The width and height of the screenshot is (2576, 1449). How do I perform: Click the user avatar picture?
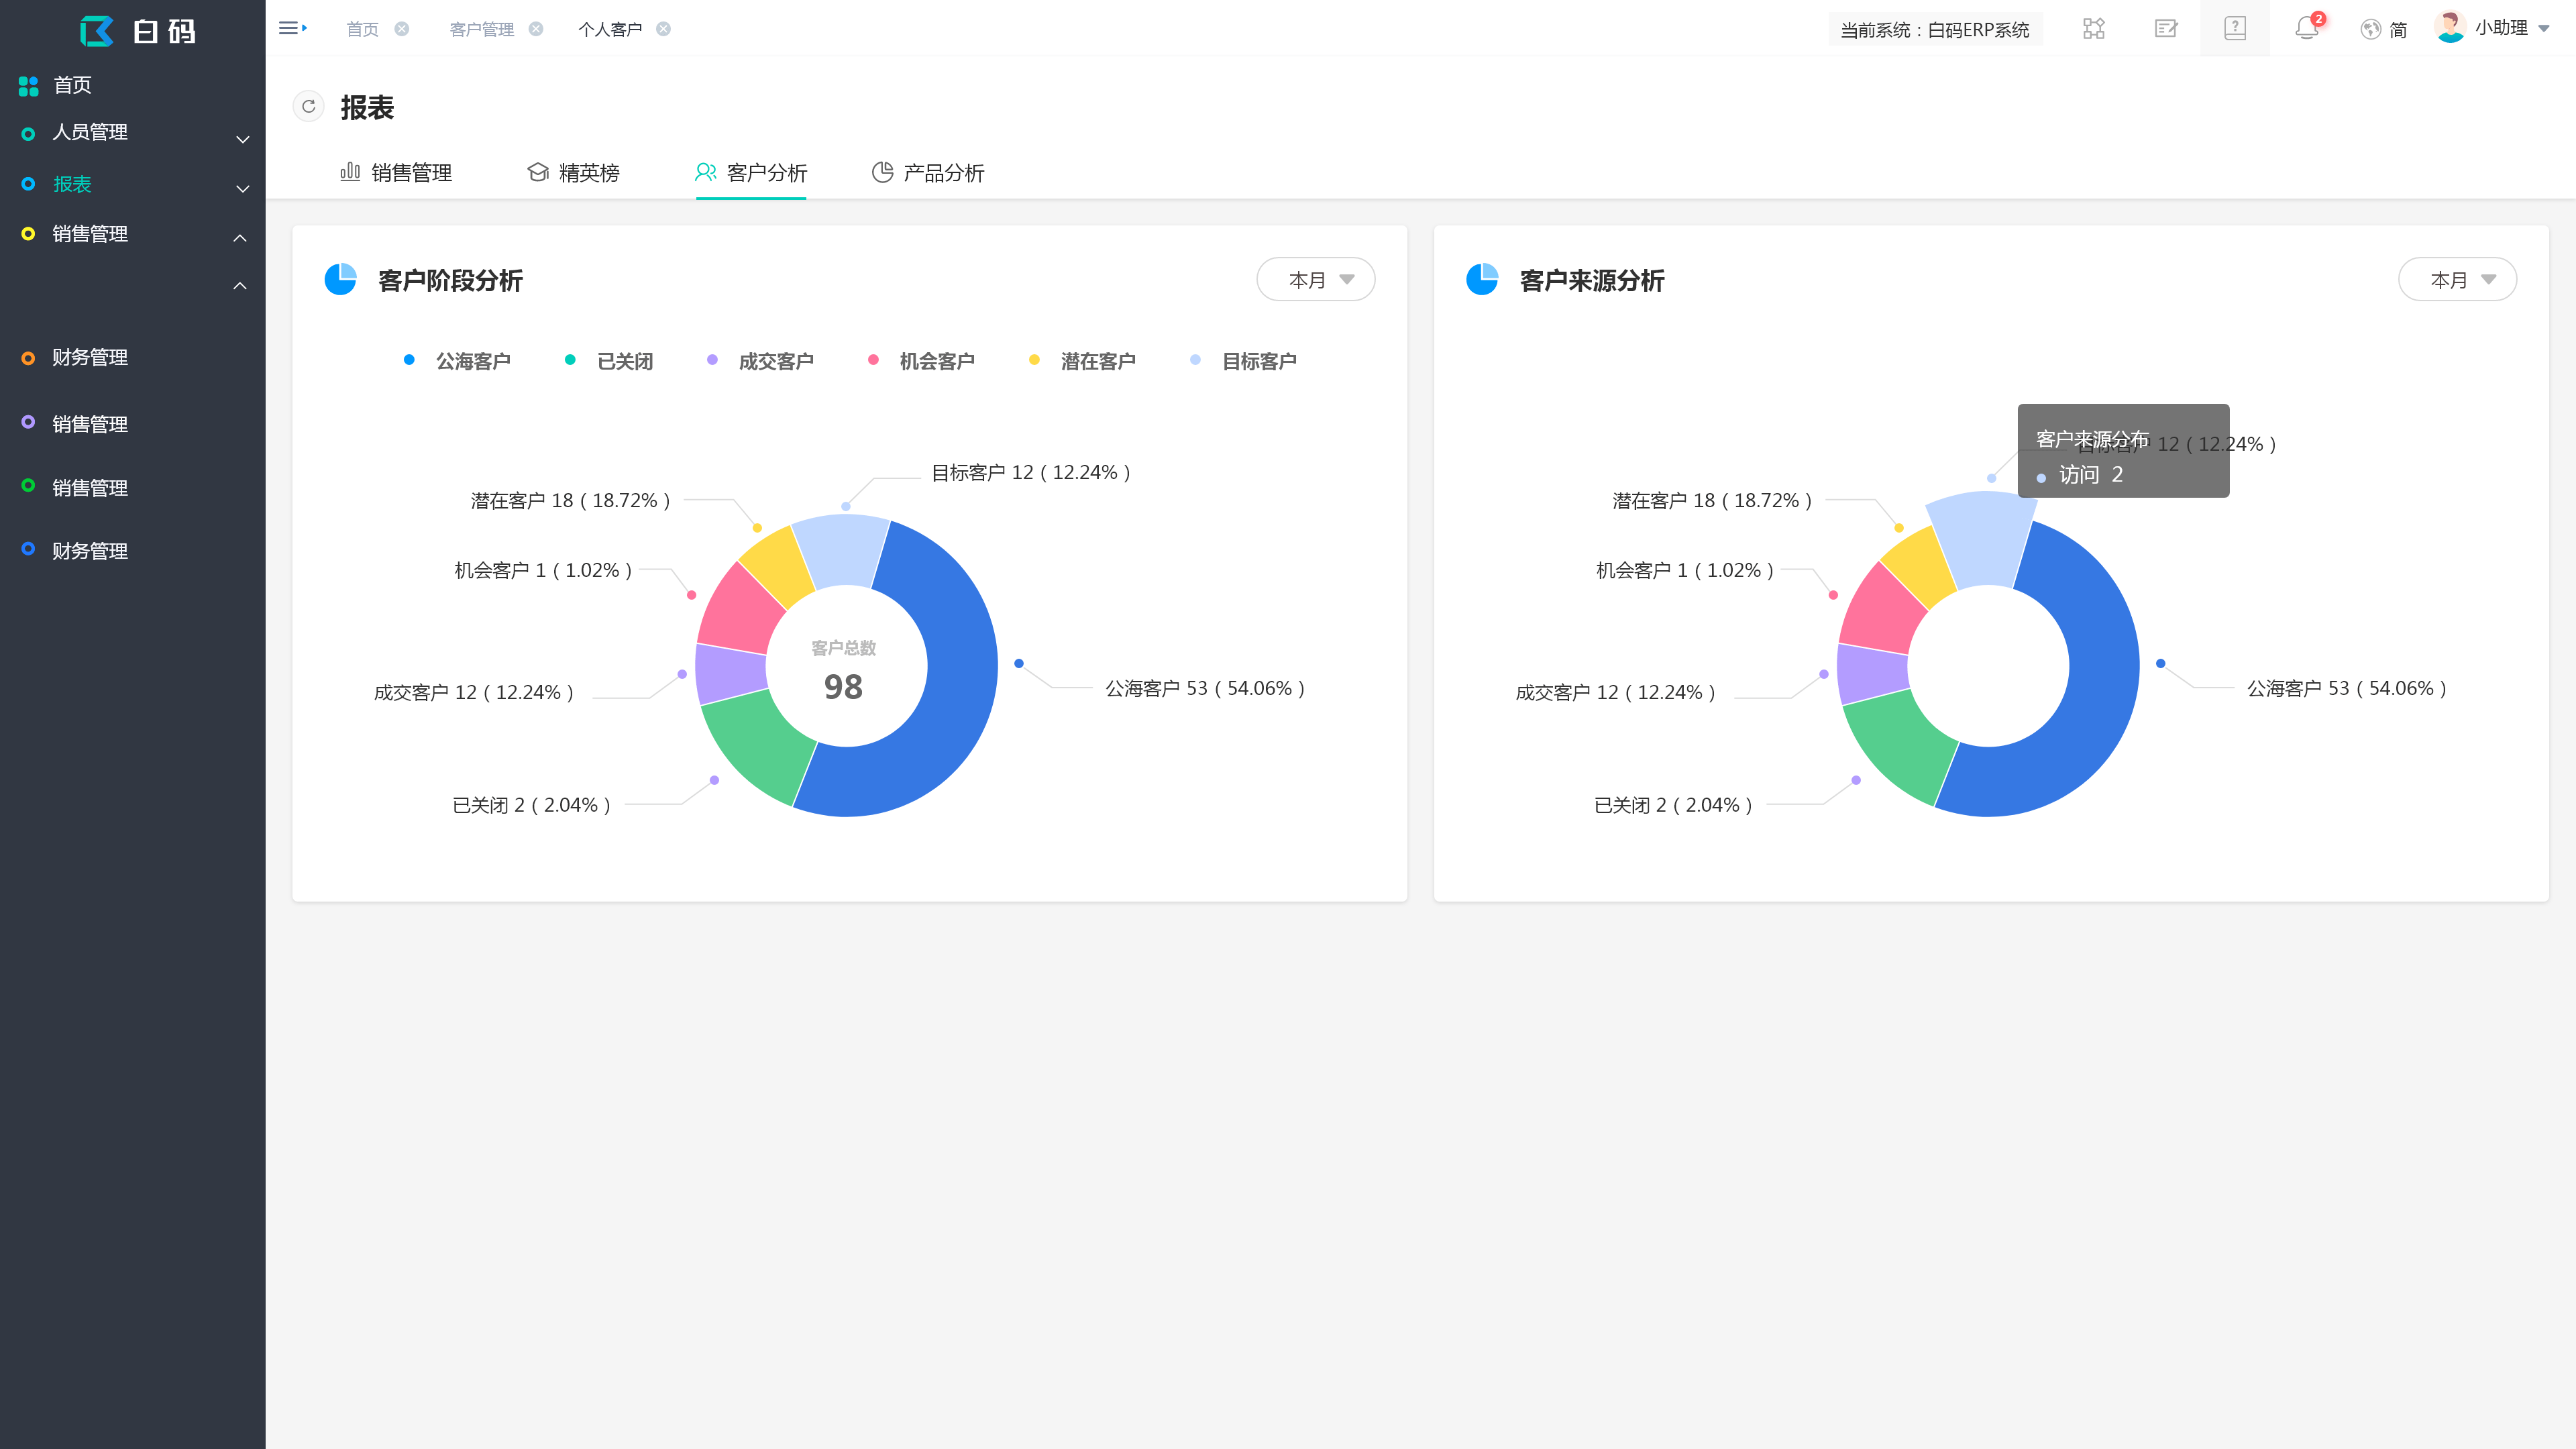(x=2450, y=27)
